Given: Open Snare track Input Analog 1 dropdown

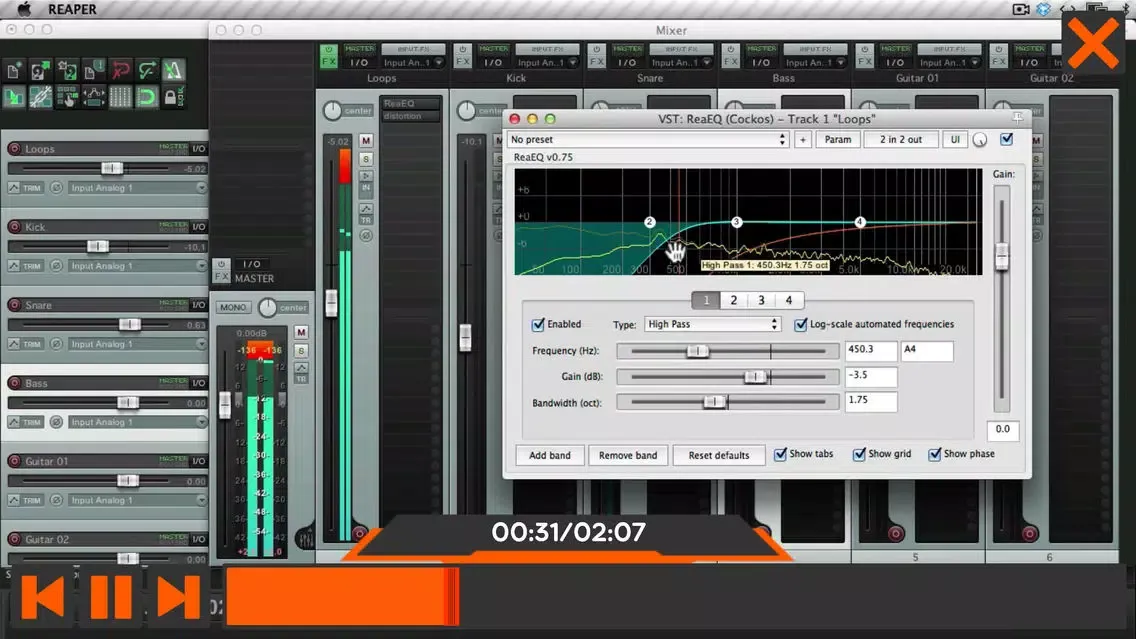Looking at the screenshot, I should 138,344.
